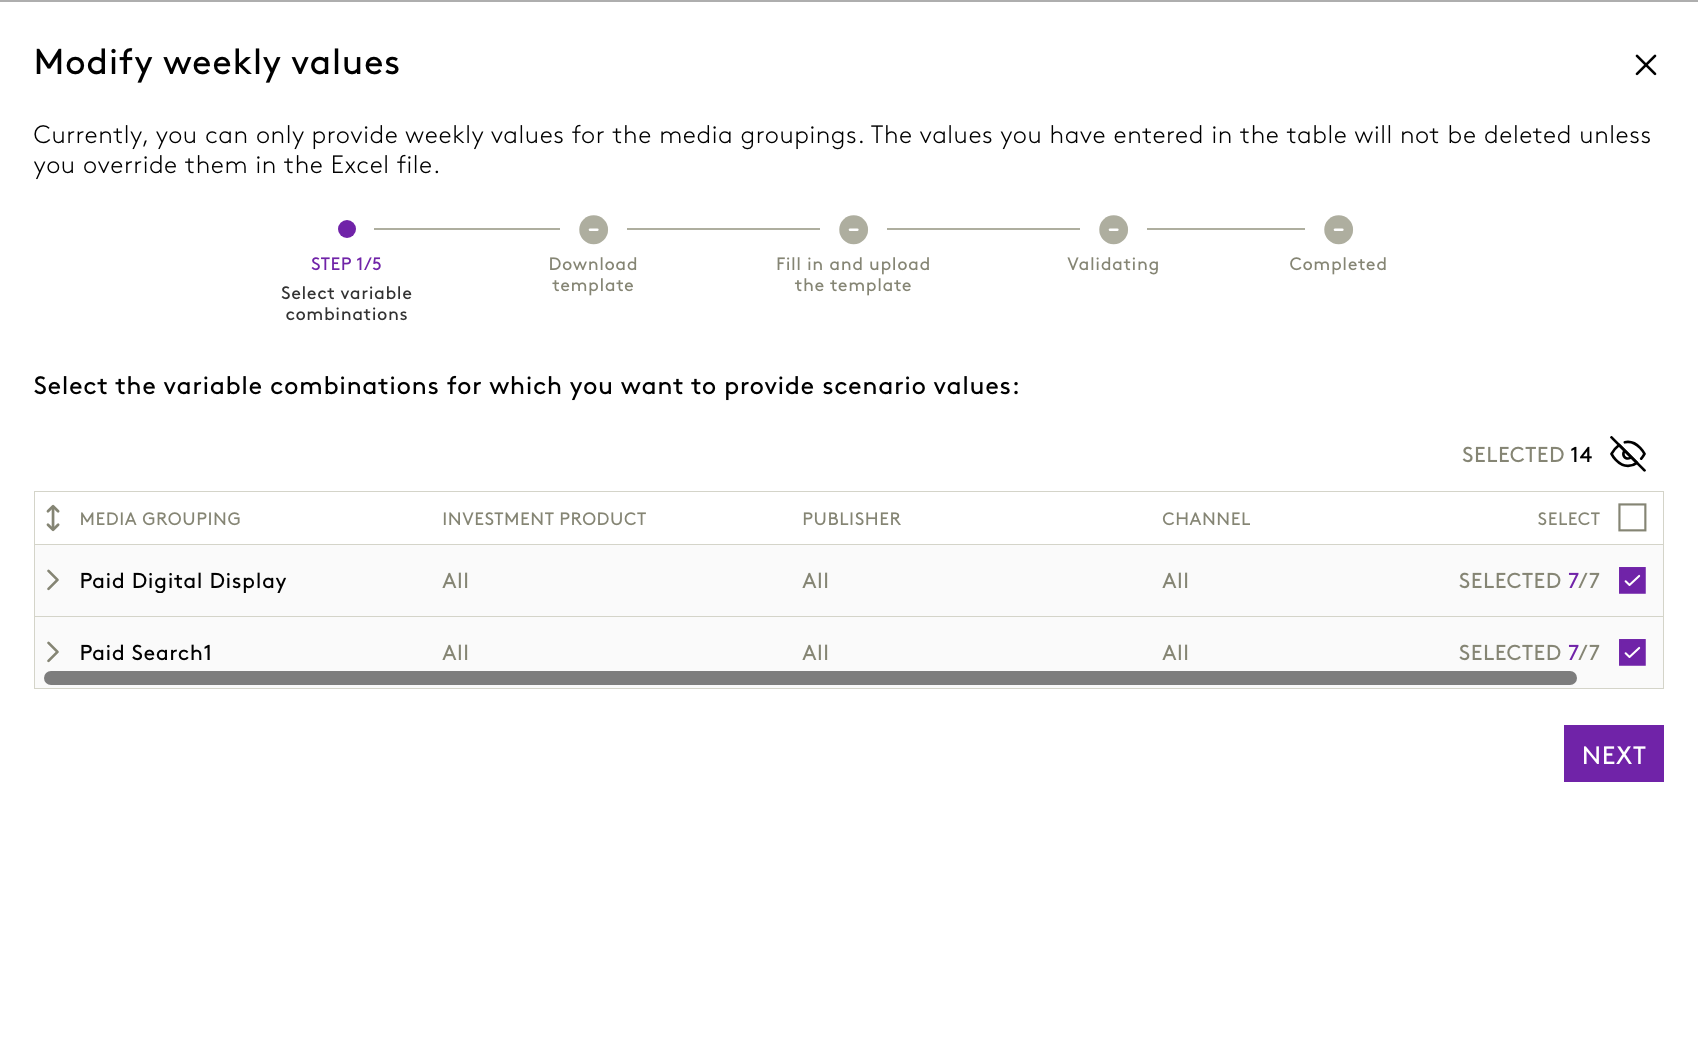1698x1053 pixels.
Task: Click the sort arrows icon beside Media Grouping
Action: (x=53, y=518)
